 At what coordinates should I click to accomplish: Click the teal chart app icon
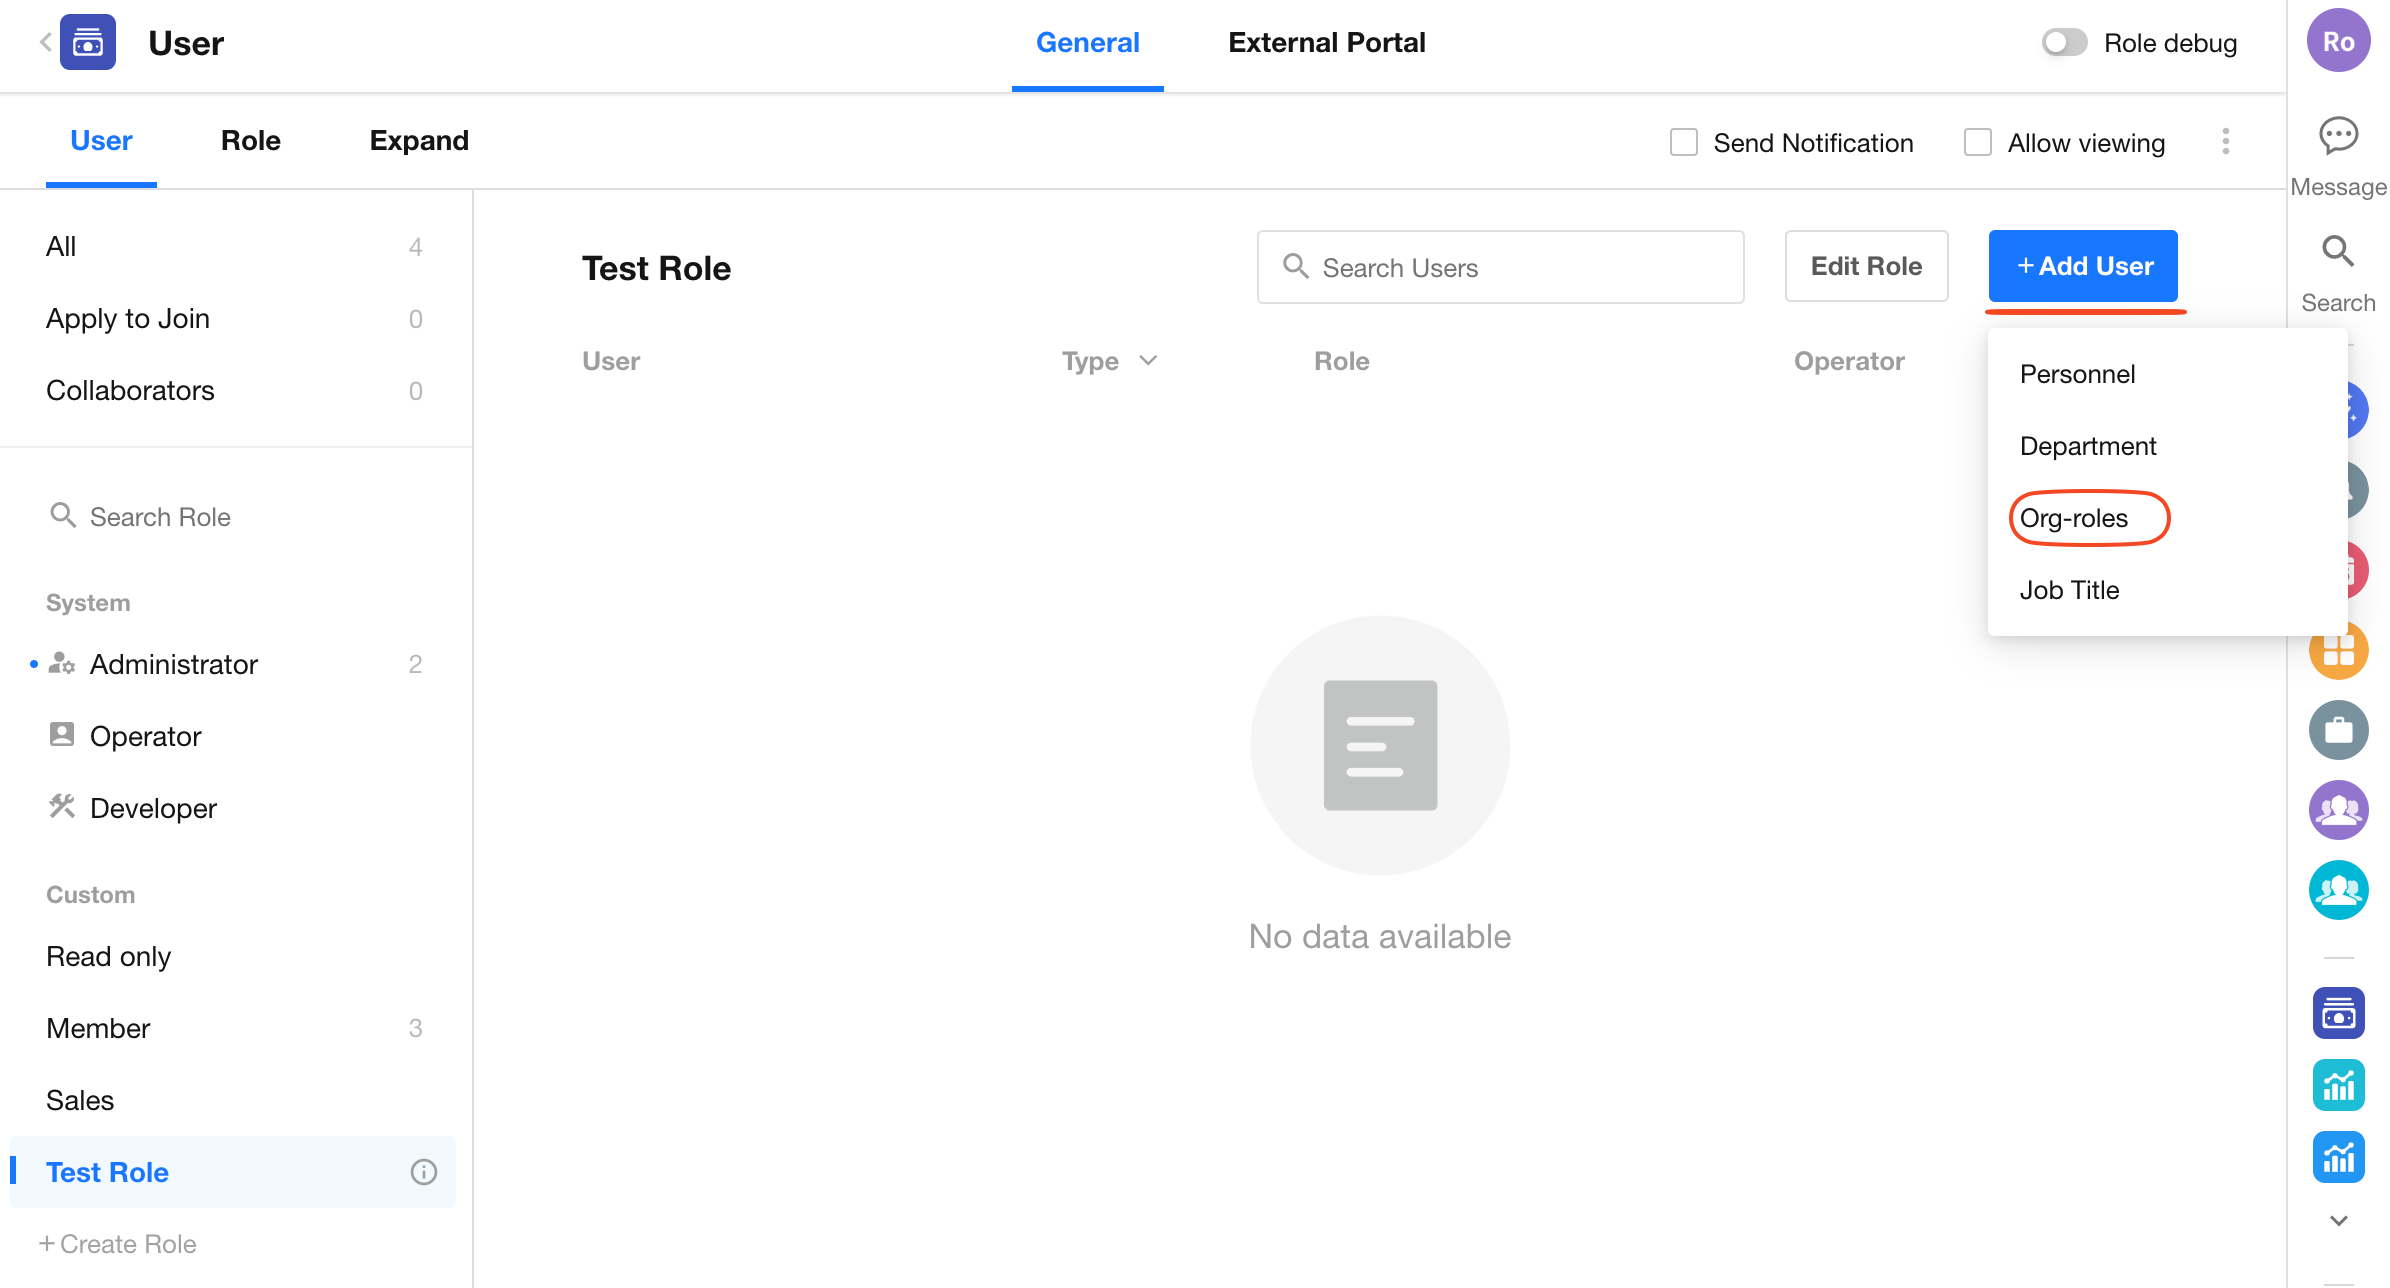pos(2337,1085)
